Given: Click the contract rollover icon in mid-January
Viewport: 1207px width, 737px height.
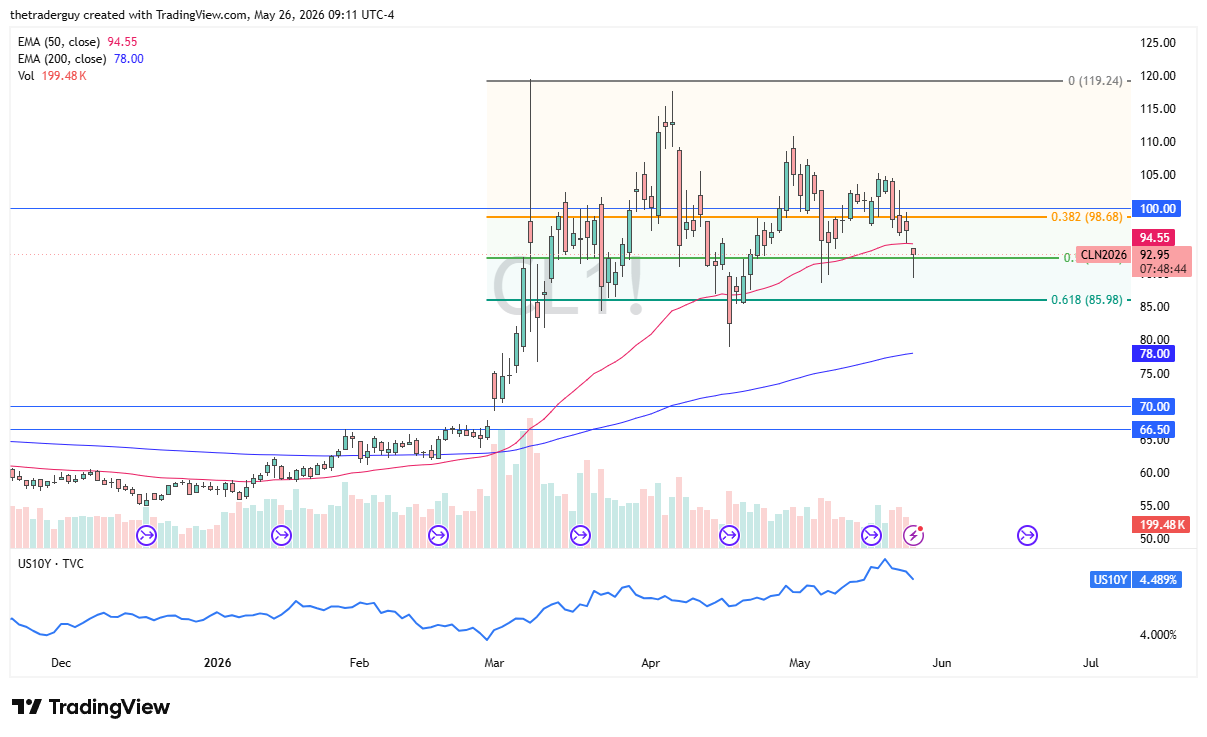Looking at the screenshot, I should pos(281,536).
